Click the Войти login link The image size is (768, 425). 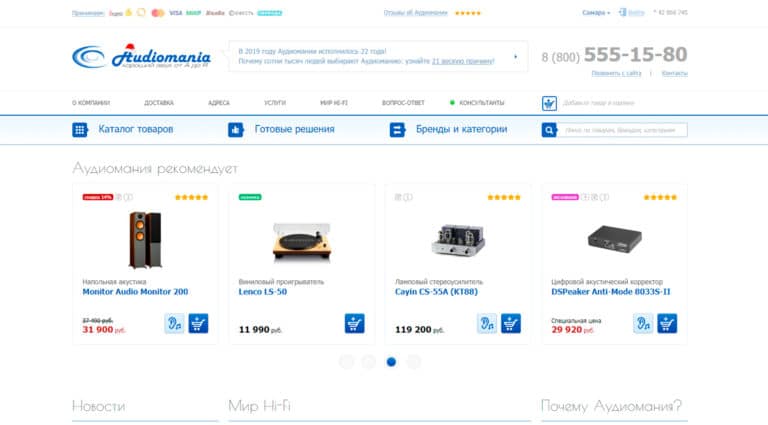tap(636, 13)
